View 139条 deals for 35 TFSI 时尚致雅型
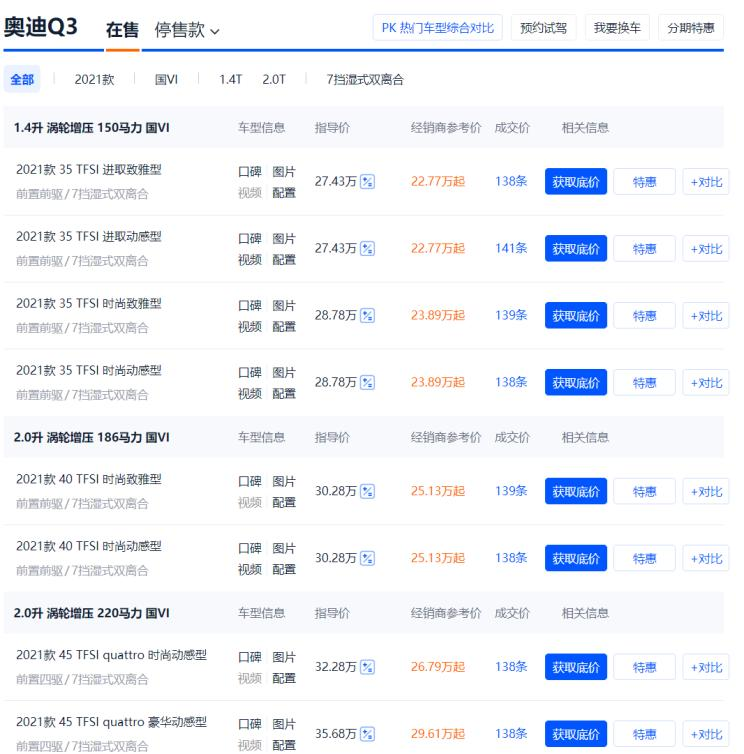The image size is (744, 754). [x=511, y=315]
